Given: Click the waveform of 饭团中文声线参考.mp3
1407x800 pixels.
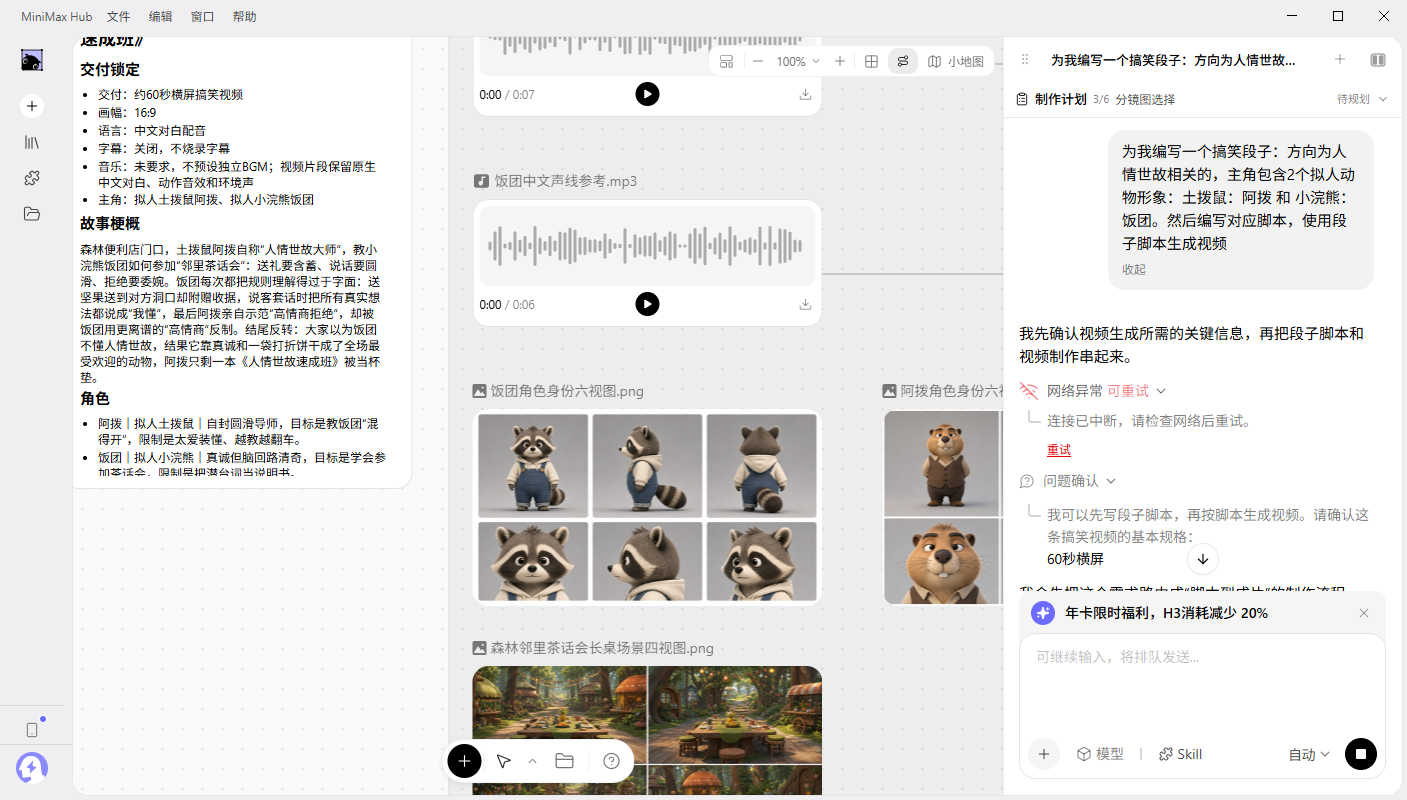Looking at the screenshot, I should [x=647, y=246].
